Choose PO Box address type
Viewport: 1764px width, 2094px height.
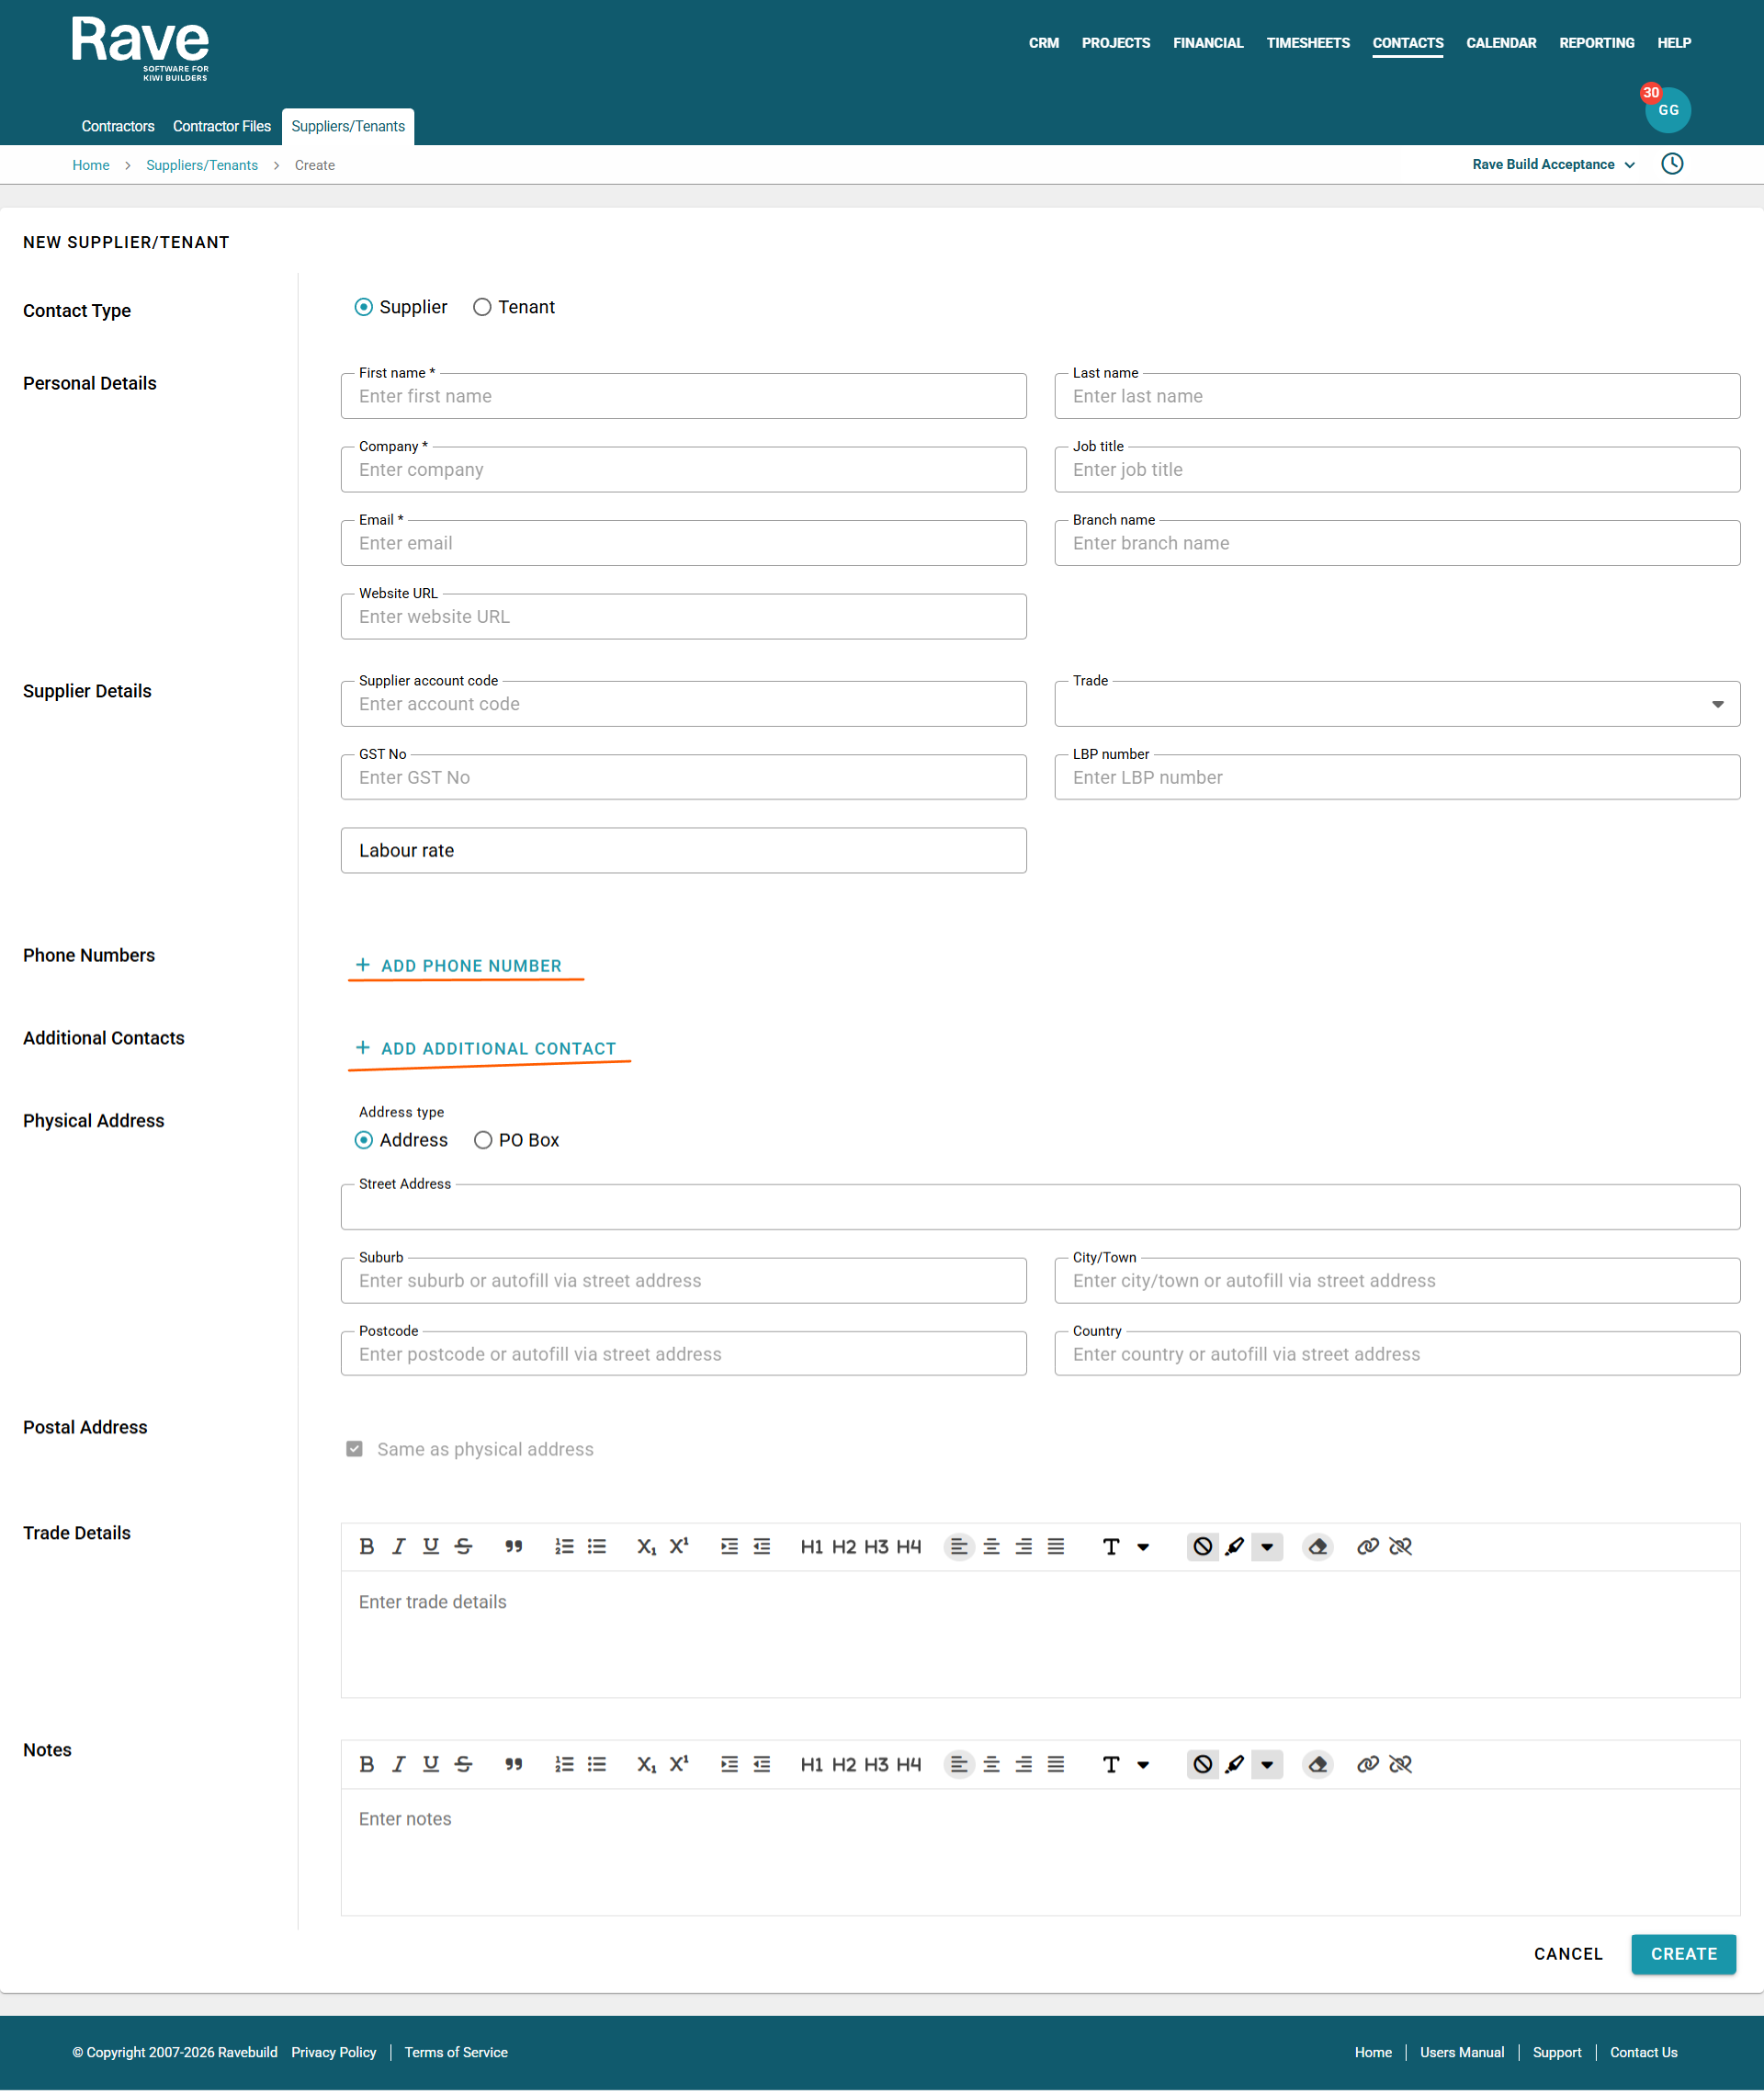tap(483, 1140)
